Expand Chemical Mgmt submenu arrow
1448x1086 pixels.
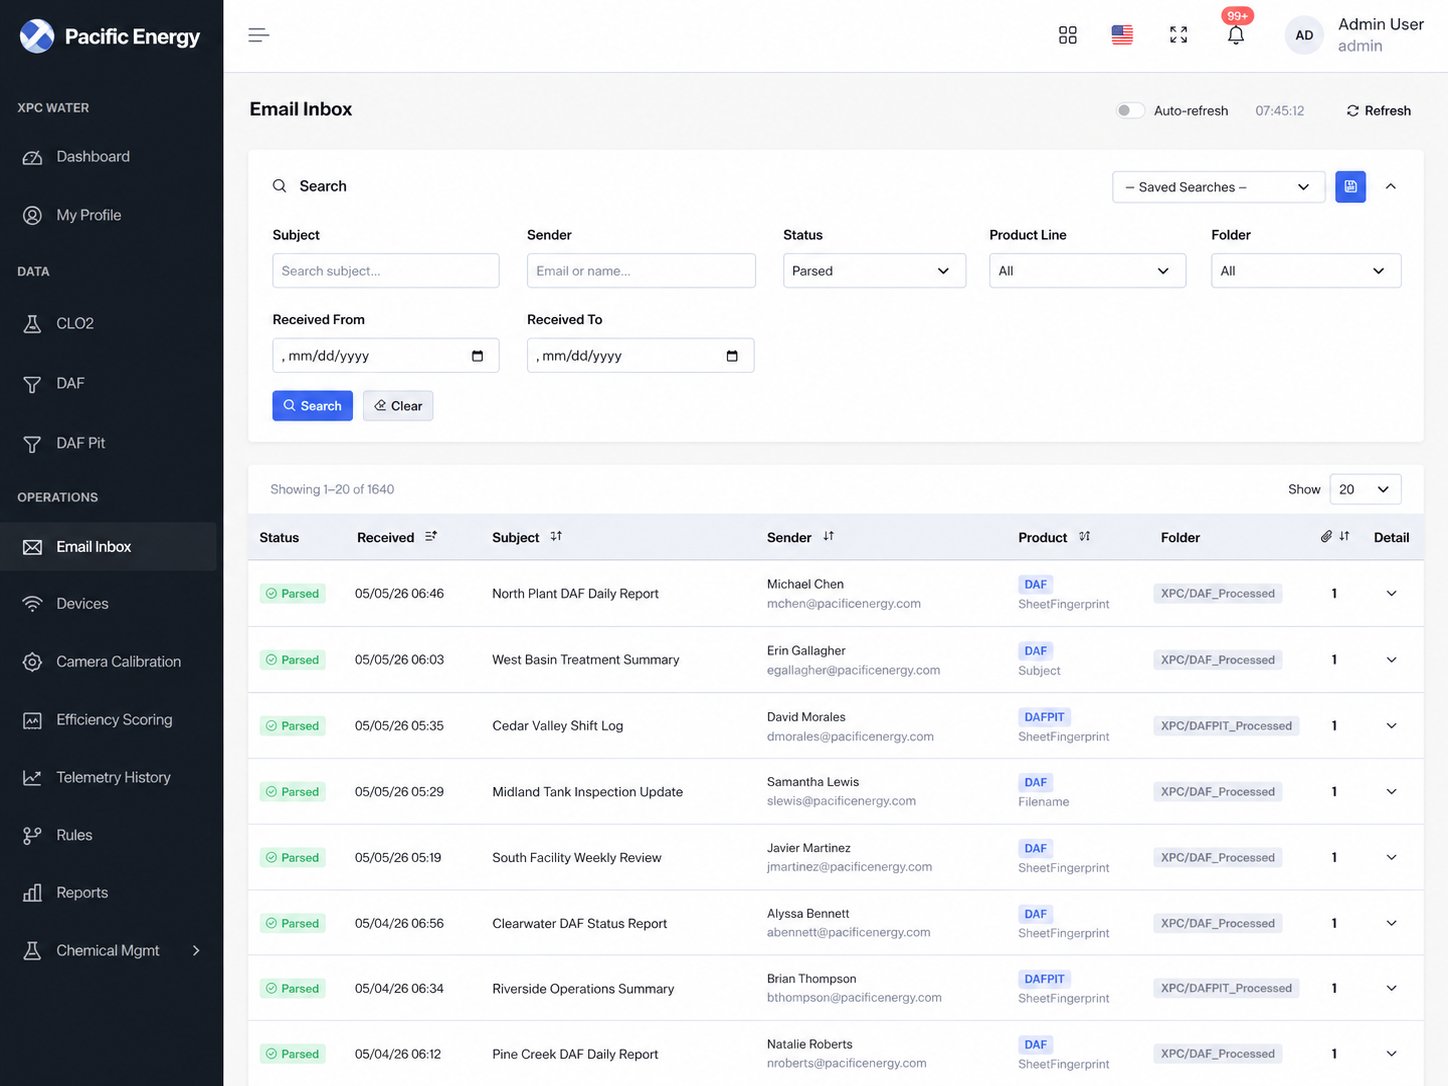[x=196, y=951]
